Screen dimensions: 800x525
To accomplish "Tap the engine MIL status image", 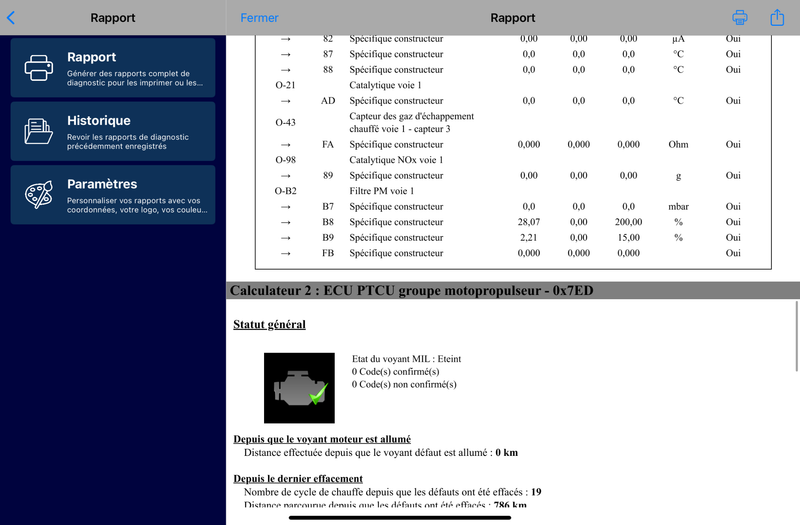I will pyautogui.click(x=299, y=388).
